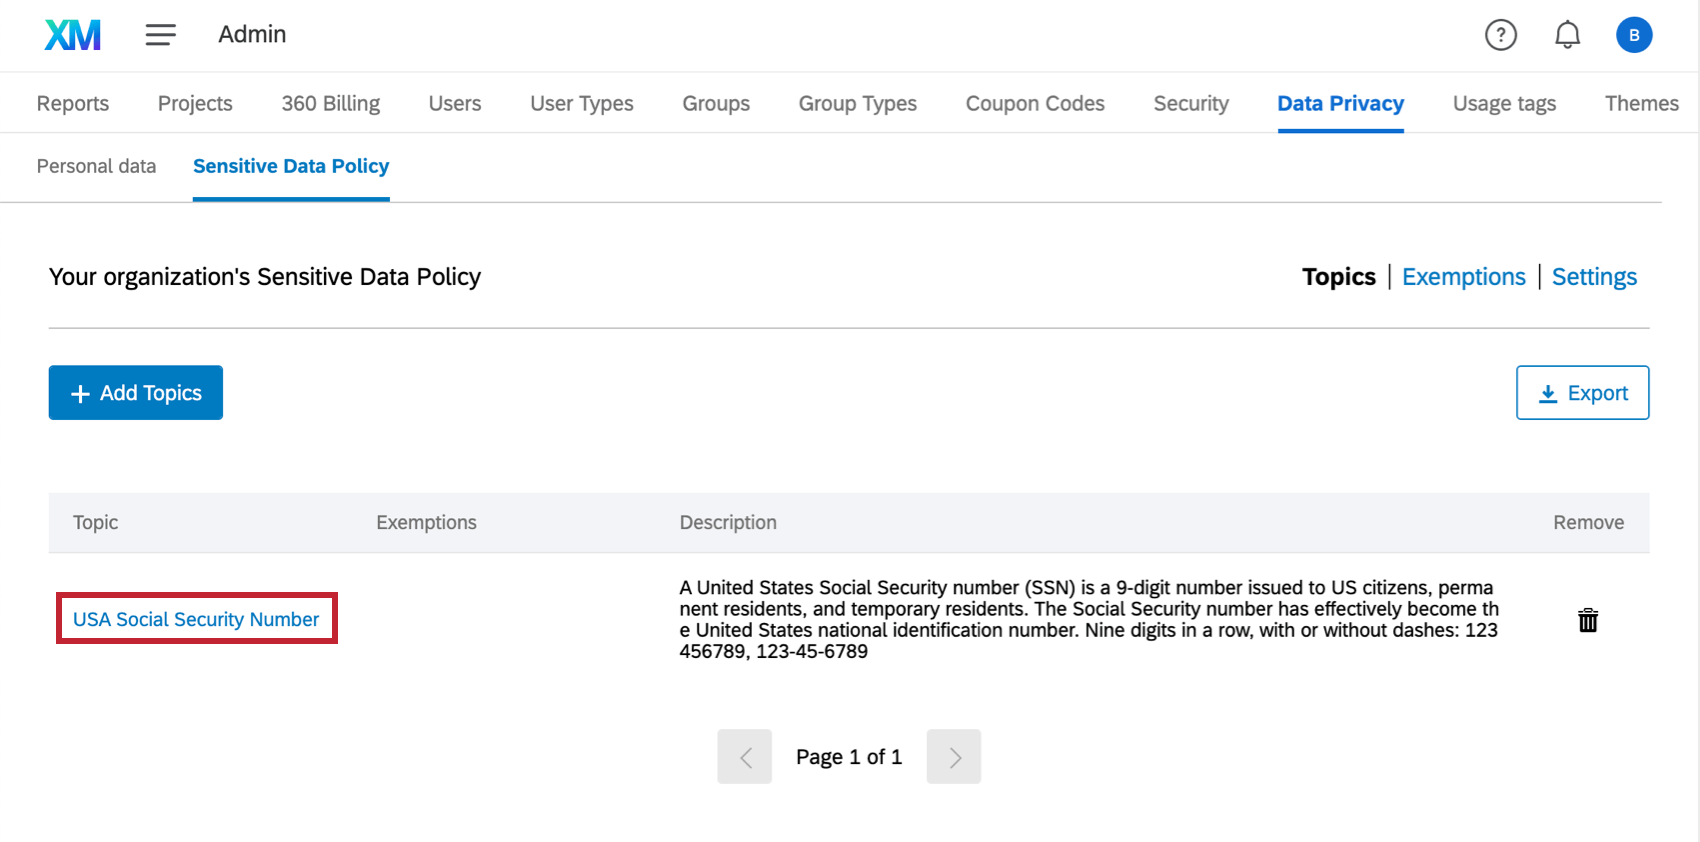Viewport: 1700px width, 842px height.
Task: Click the Remove column header
Action: click(x=1588, y=522)
